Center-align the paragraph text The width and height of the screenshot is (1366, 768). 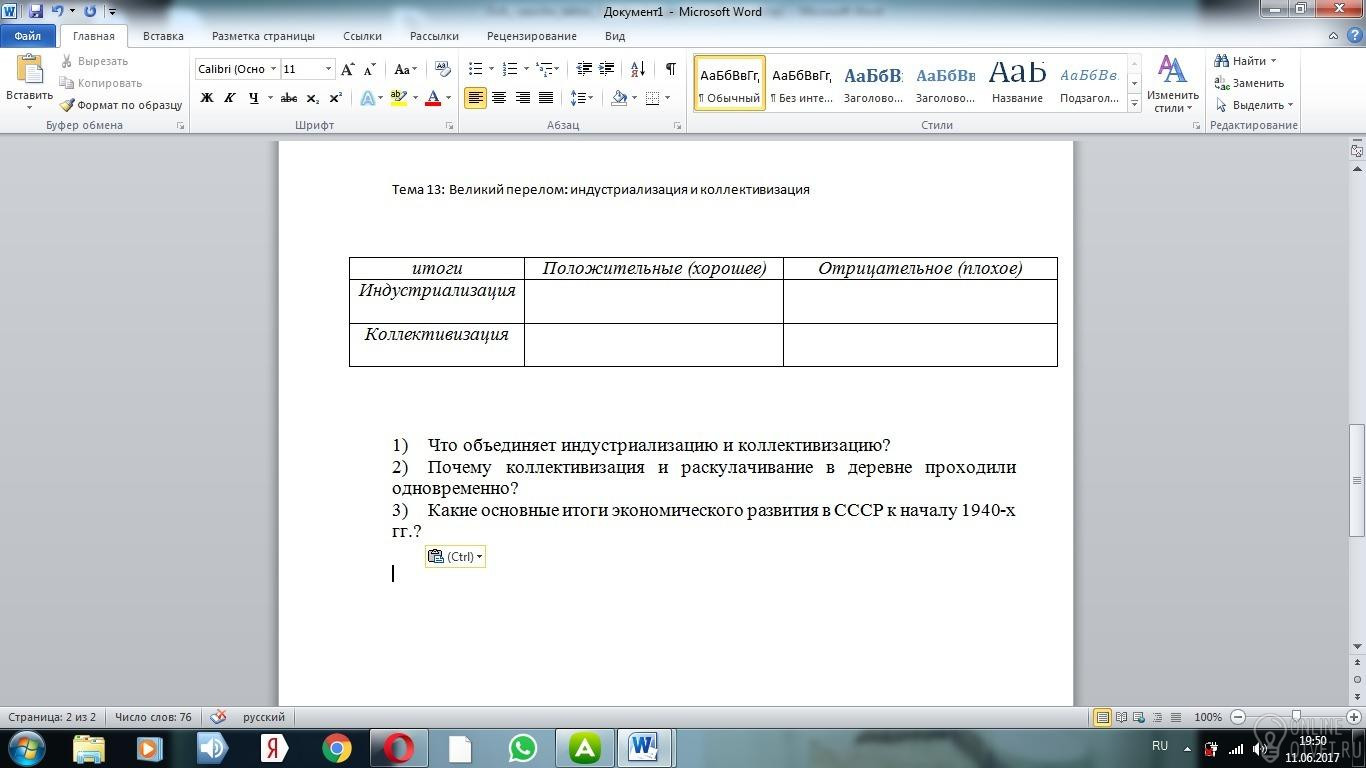click(x=498, y=98)
